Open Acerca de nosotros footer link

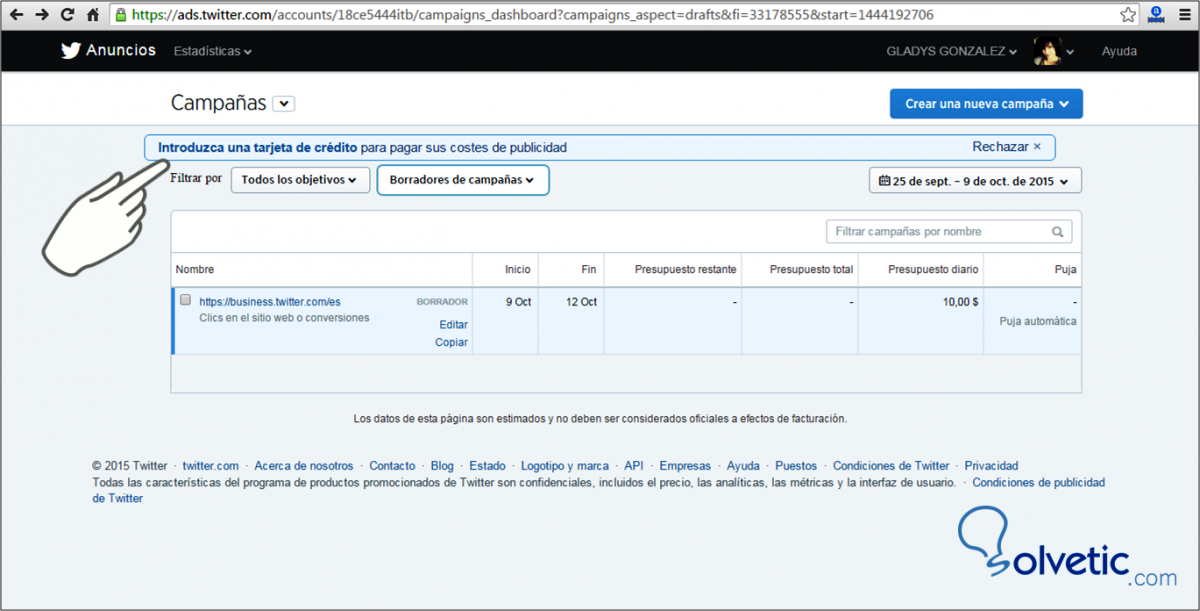[304, 466]
